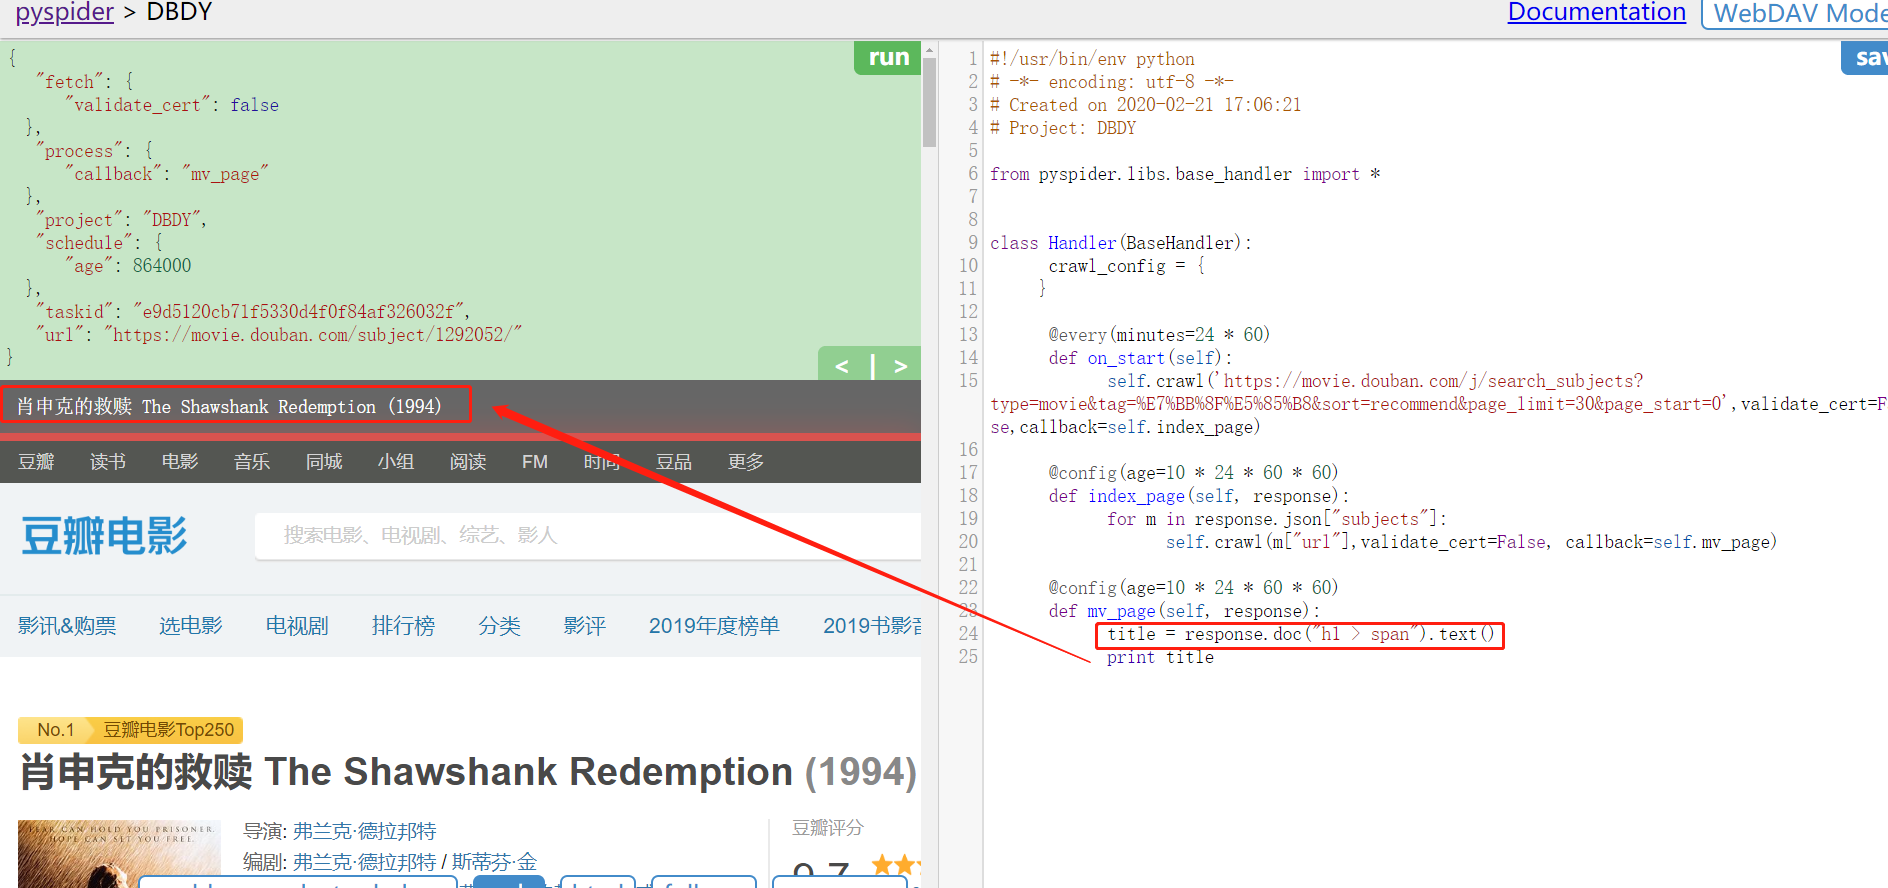This screenshot has height=888, width=1888.
Task: Click the scrollbar up arrow of task panel
Action: click(929, 49)
